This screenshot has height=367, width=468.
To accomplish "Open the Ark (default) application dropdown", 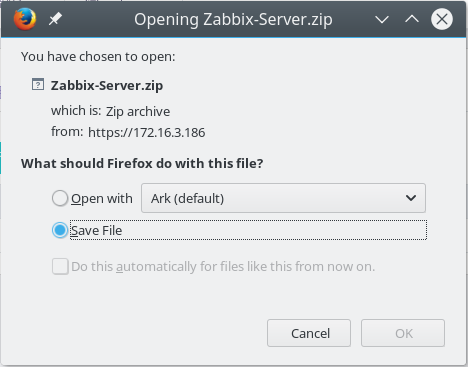I will (x=283, y=198).
